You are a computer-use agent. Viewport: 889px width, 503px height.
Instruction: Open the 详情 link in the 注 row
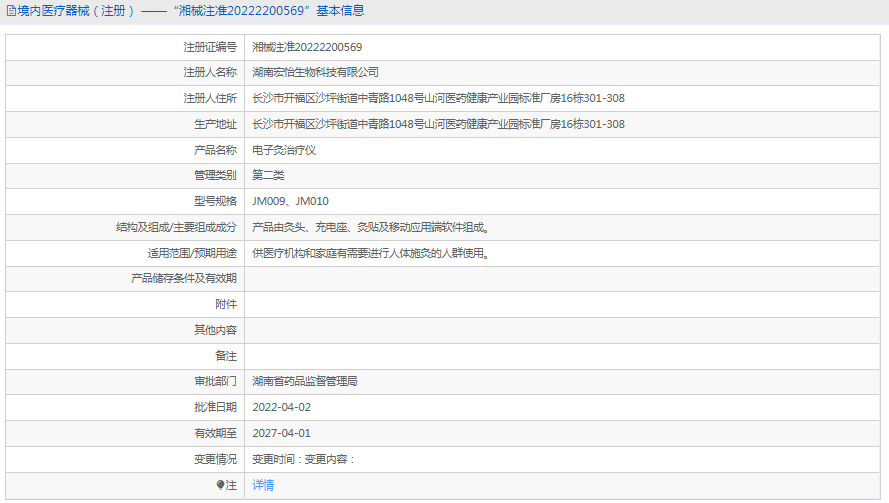tap(263, 485)
